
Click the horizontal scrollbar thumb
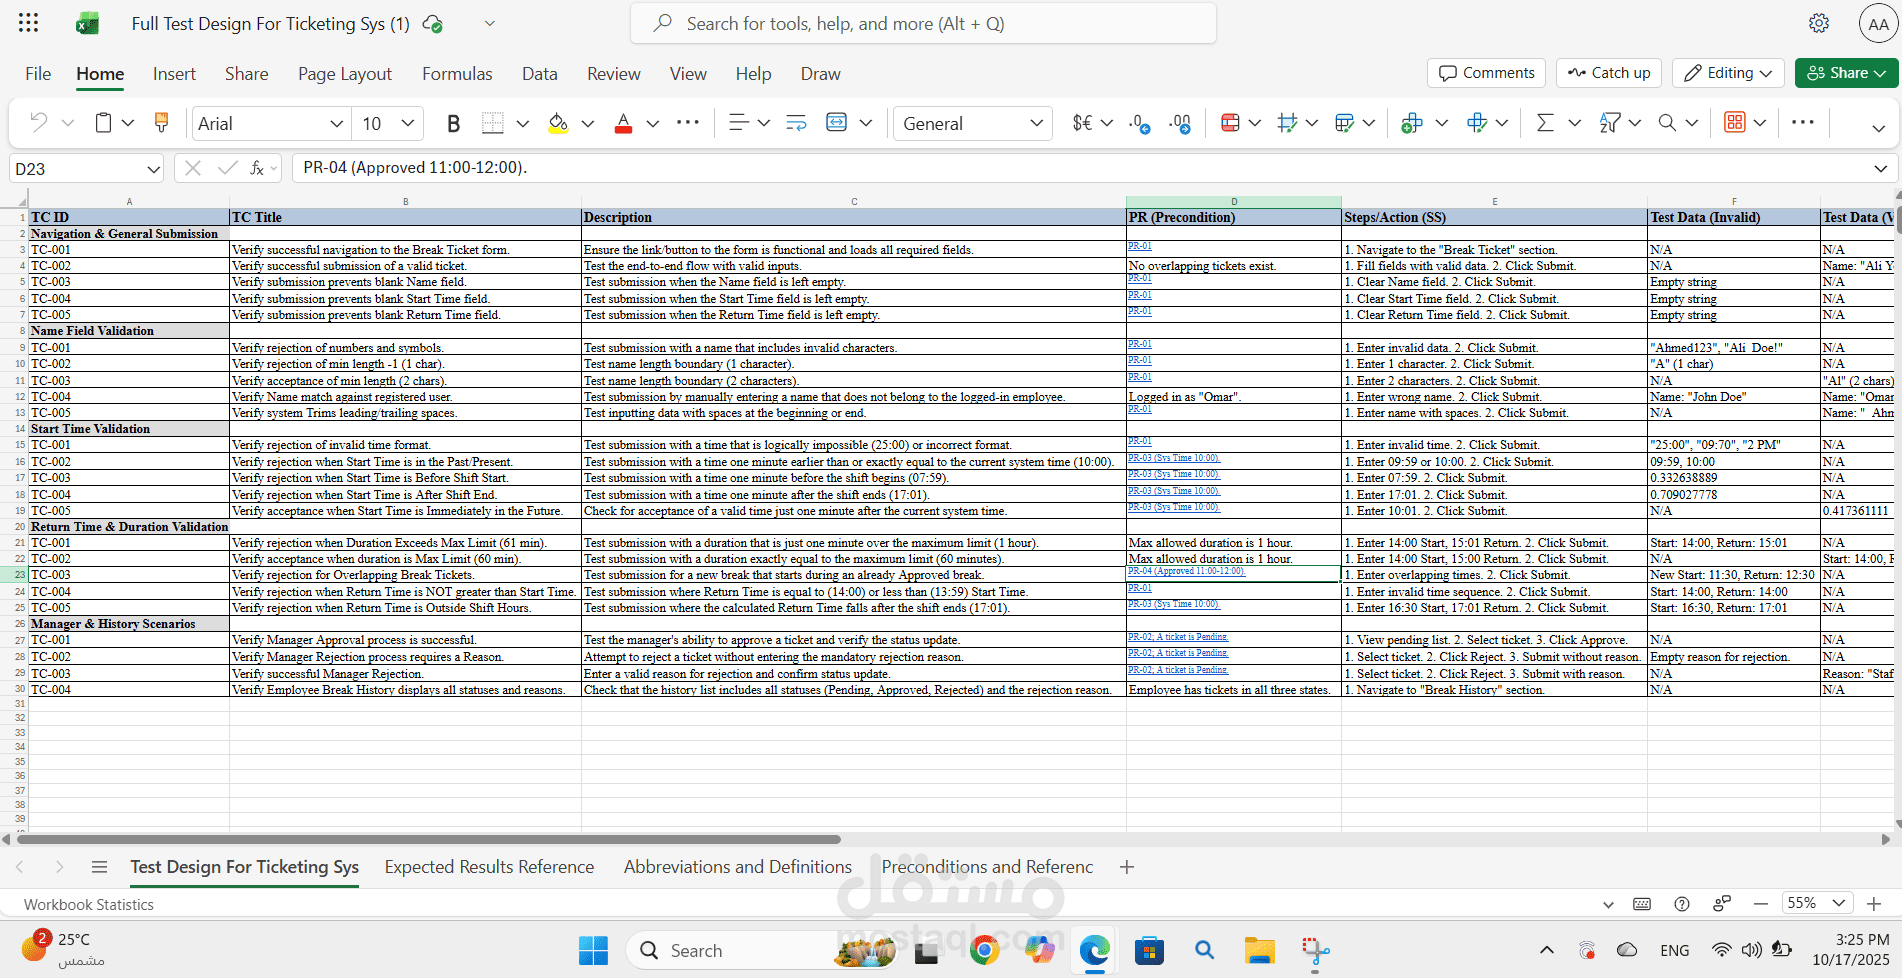[x=430, y=839]
